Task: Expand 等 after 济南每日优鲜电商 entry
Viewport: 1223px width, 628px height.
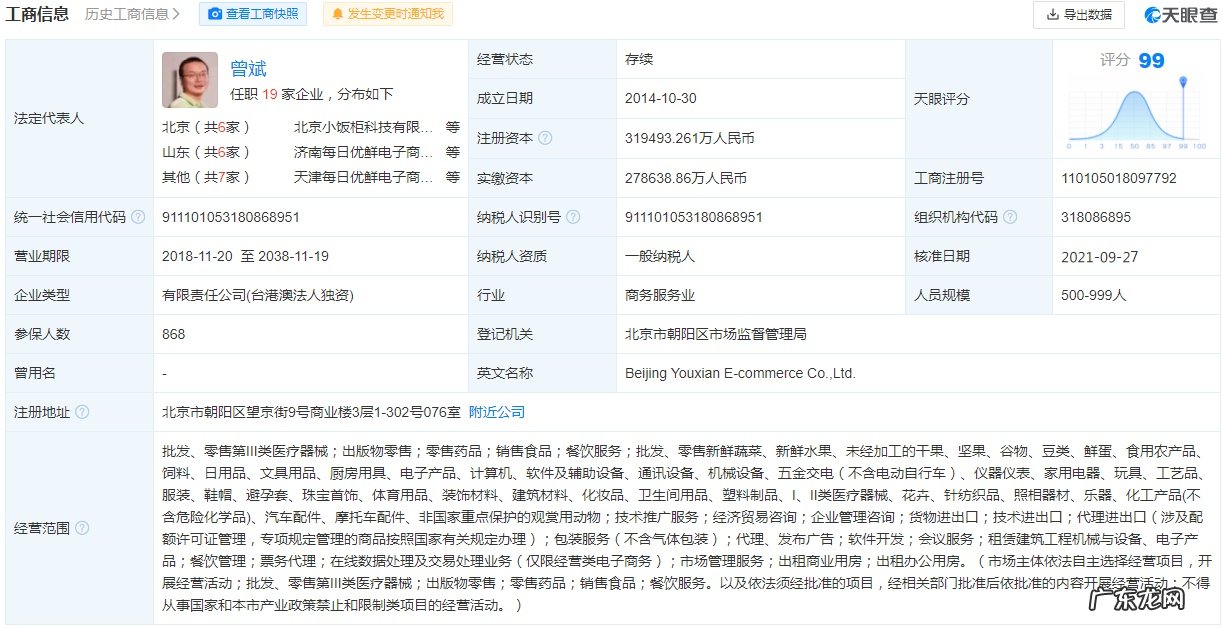Action: pos(452,152)
